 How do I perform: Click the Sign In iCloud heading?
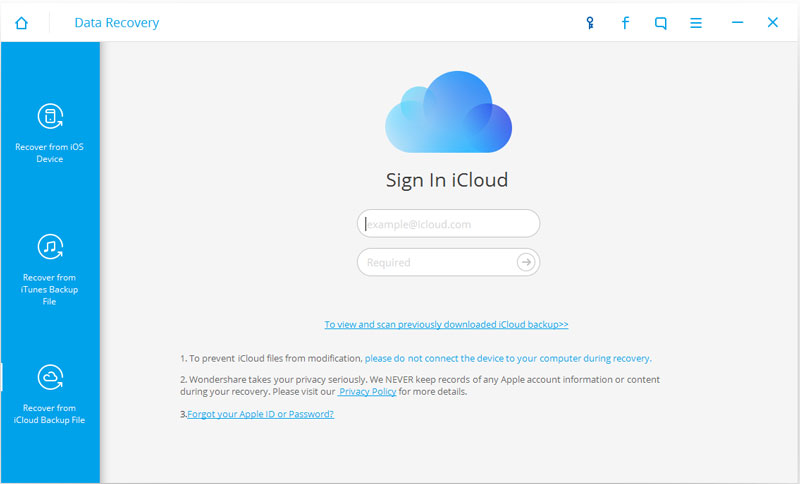[447, 180]
